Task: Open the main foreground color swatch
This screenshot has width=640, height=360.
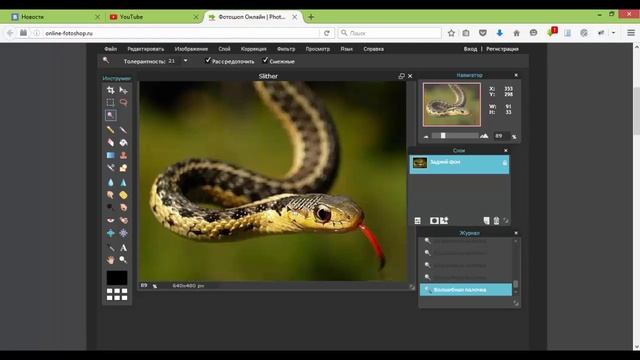Action: pyautogui.click(x=117, y=278)
